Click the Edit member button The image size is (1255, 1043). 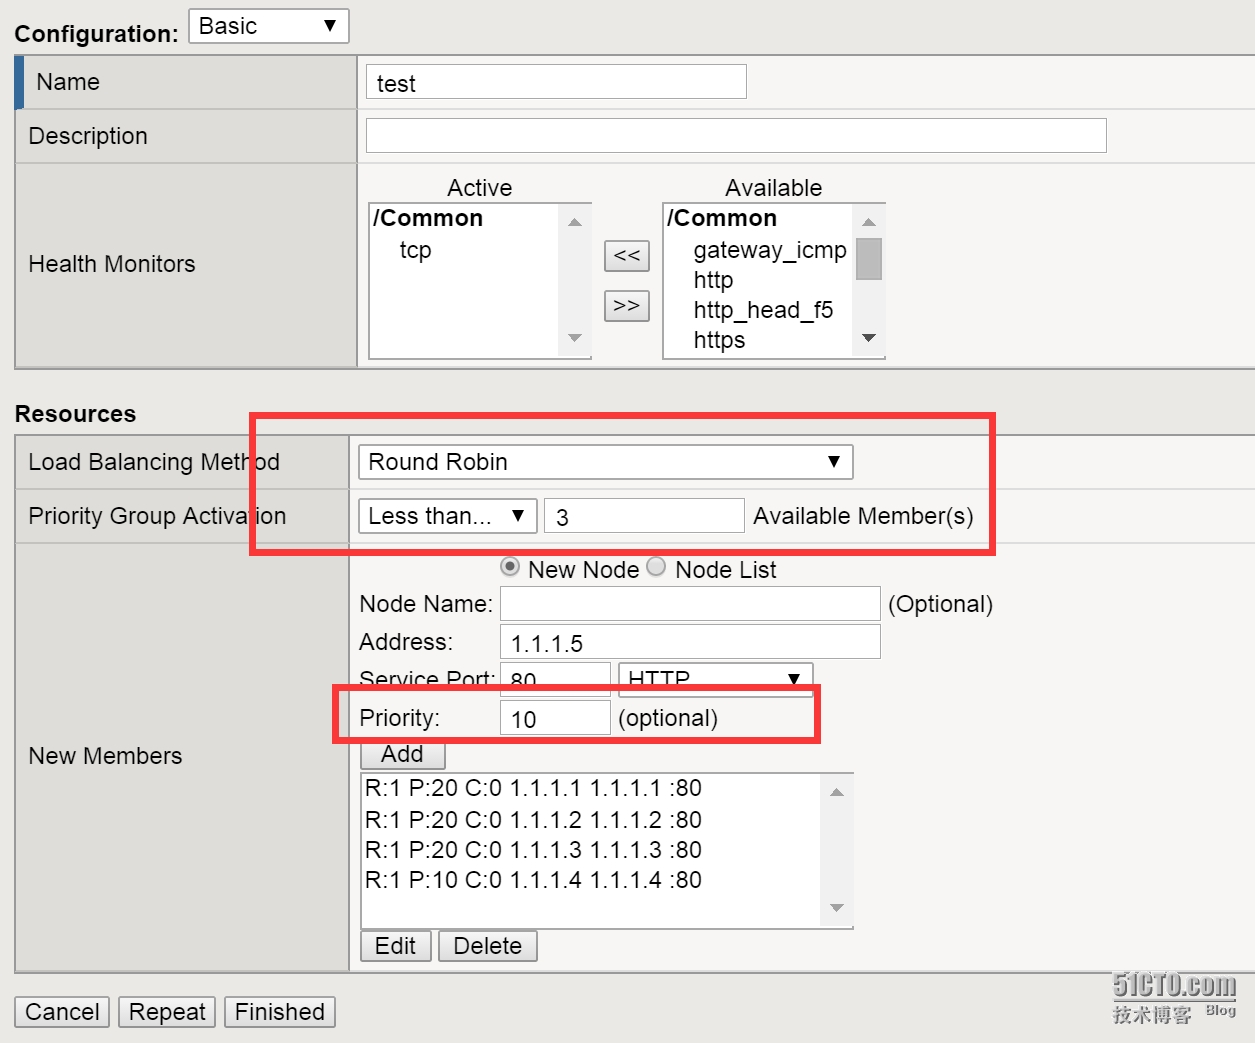[x=396, y=946]
